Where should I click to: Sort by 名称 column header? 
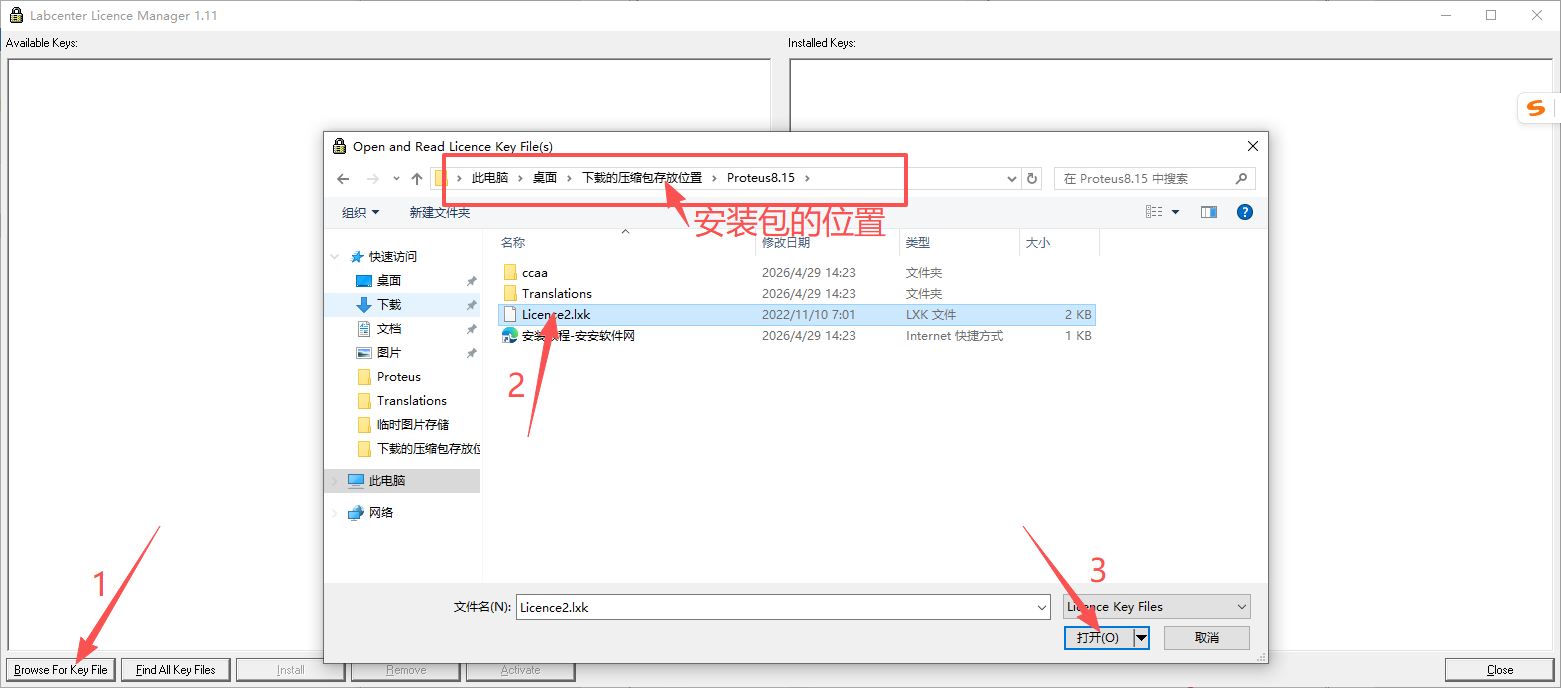pos(513,242)
